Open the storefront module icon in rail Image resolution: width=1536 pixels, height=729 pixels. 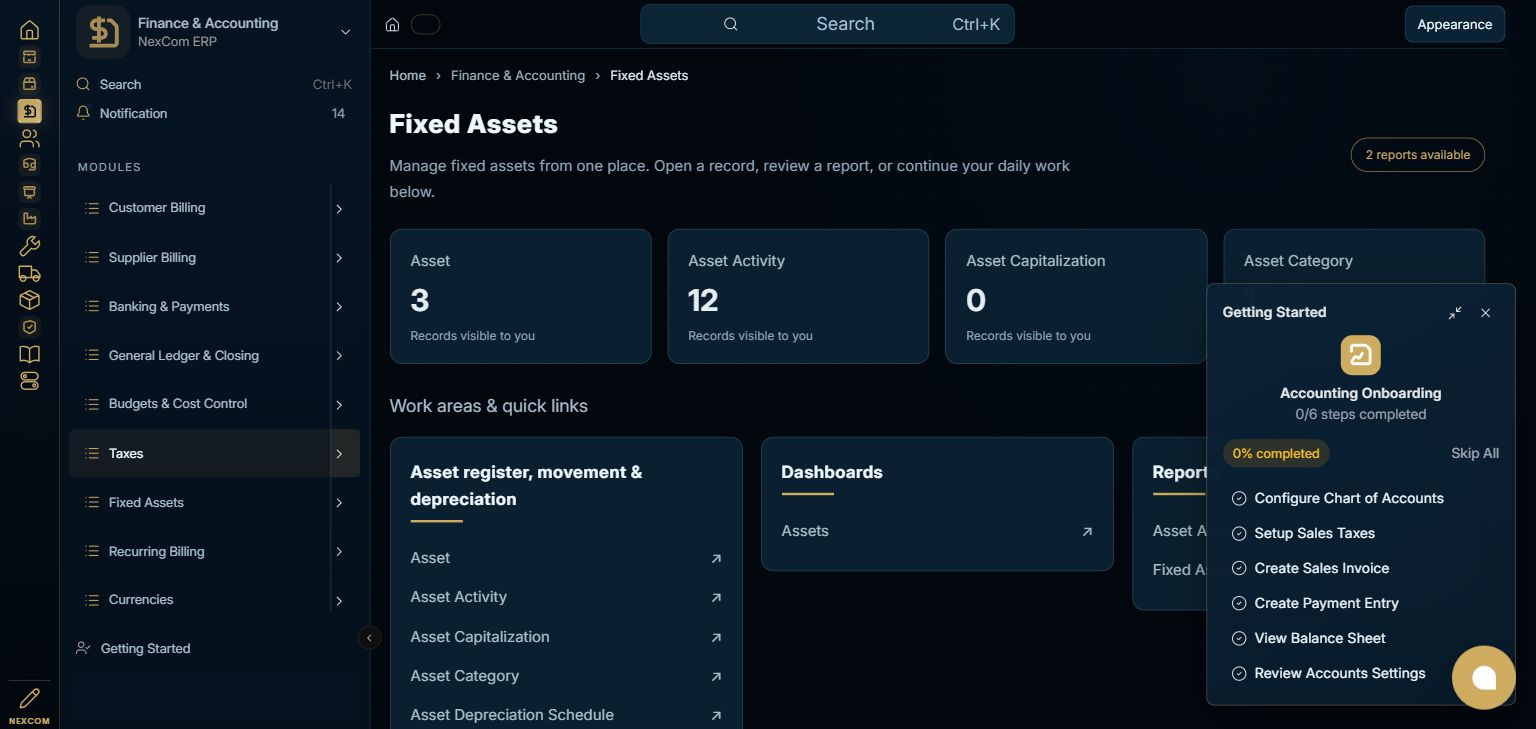point(30,84)
